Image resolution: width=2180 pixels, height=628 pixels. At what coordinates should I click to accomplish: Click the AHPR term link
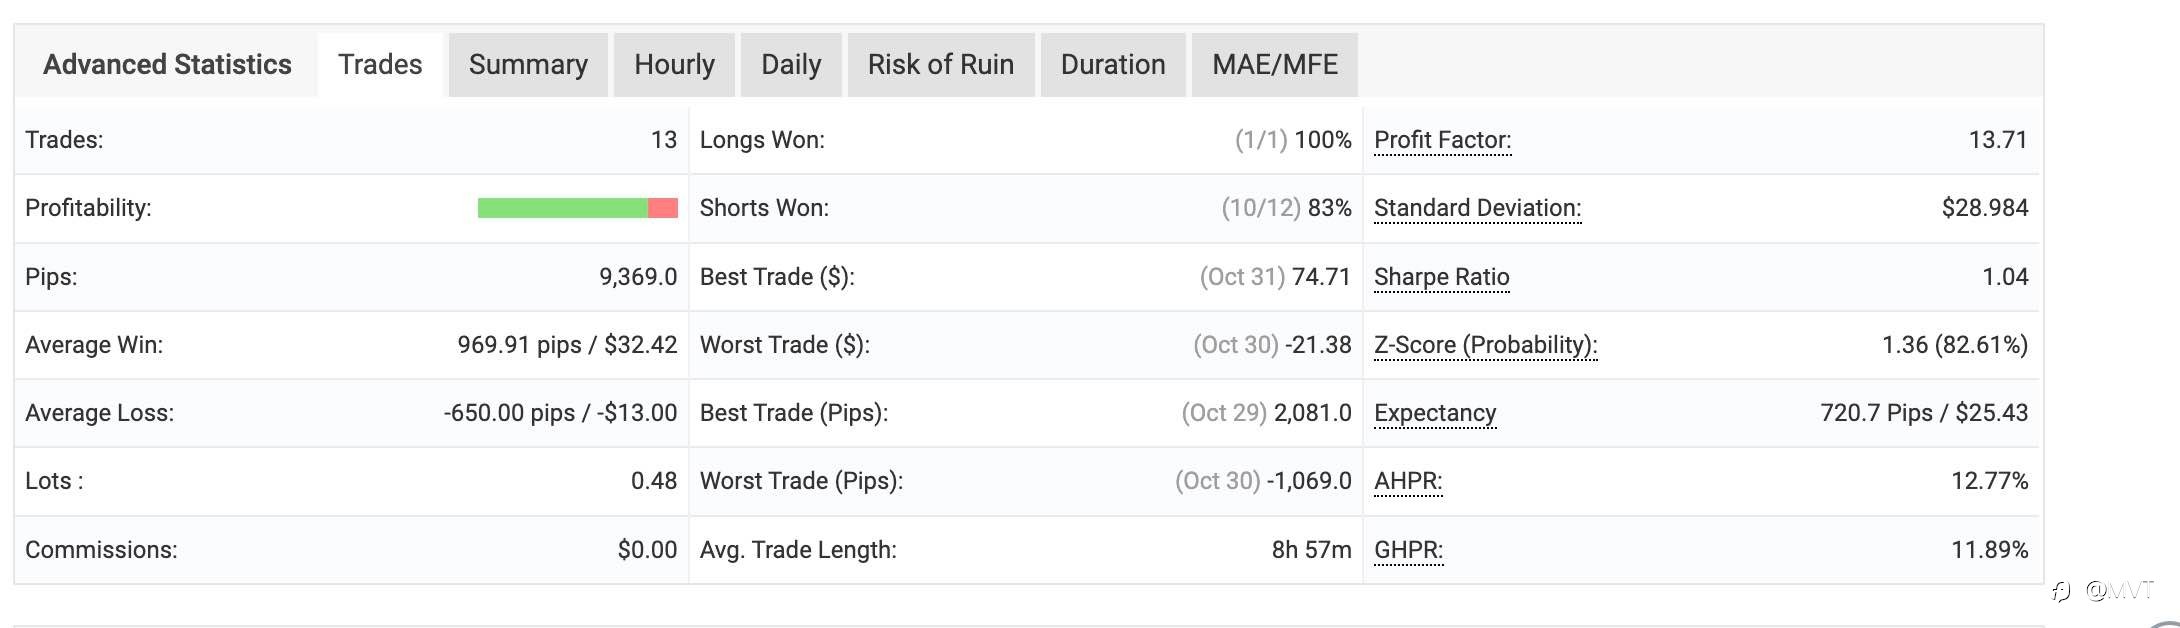pos(1408,481)
